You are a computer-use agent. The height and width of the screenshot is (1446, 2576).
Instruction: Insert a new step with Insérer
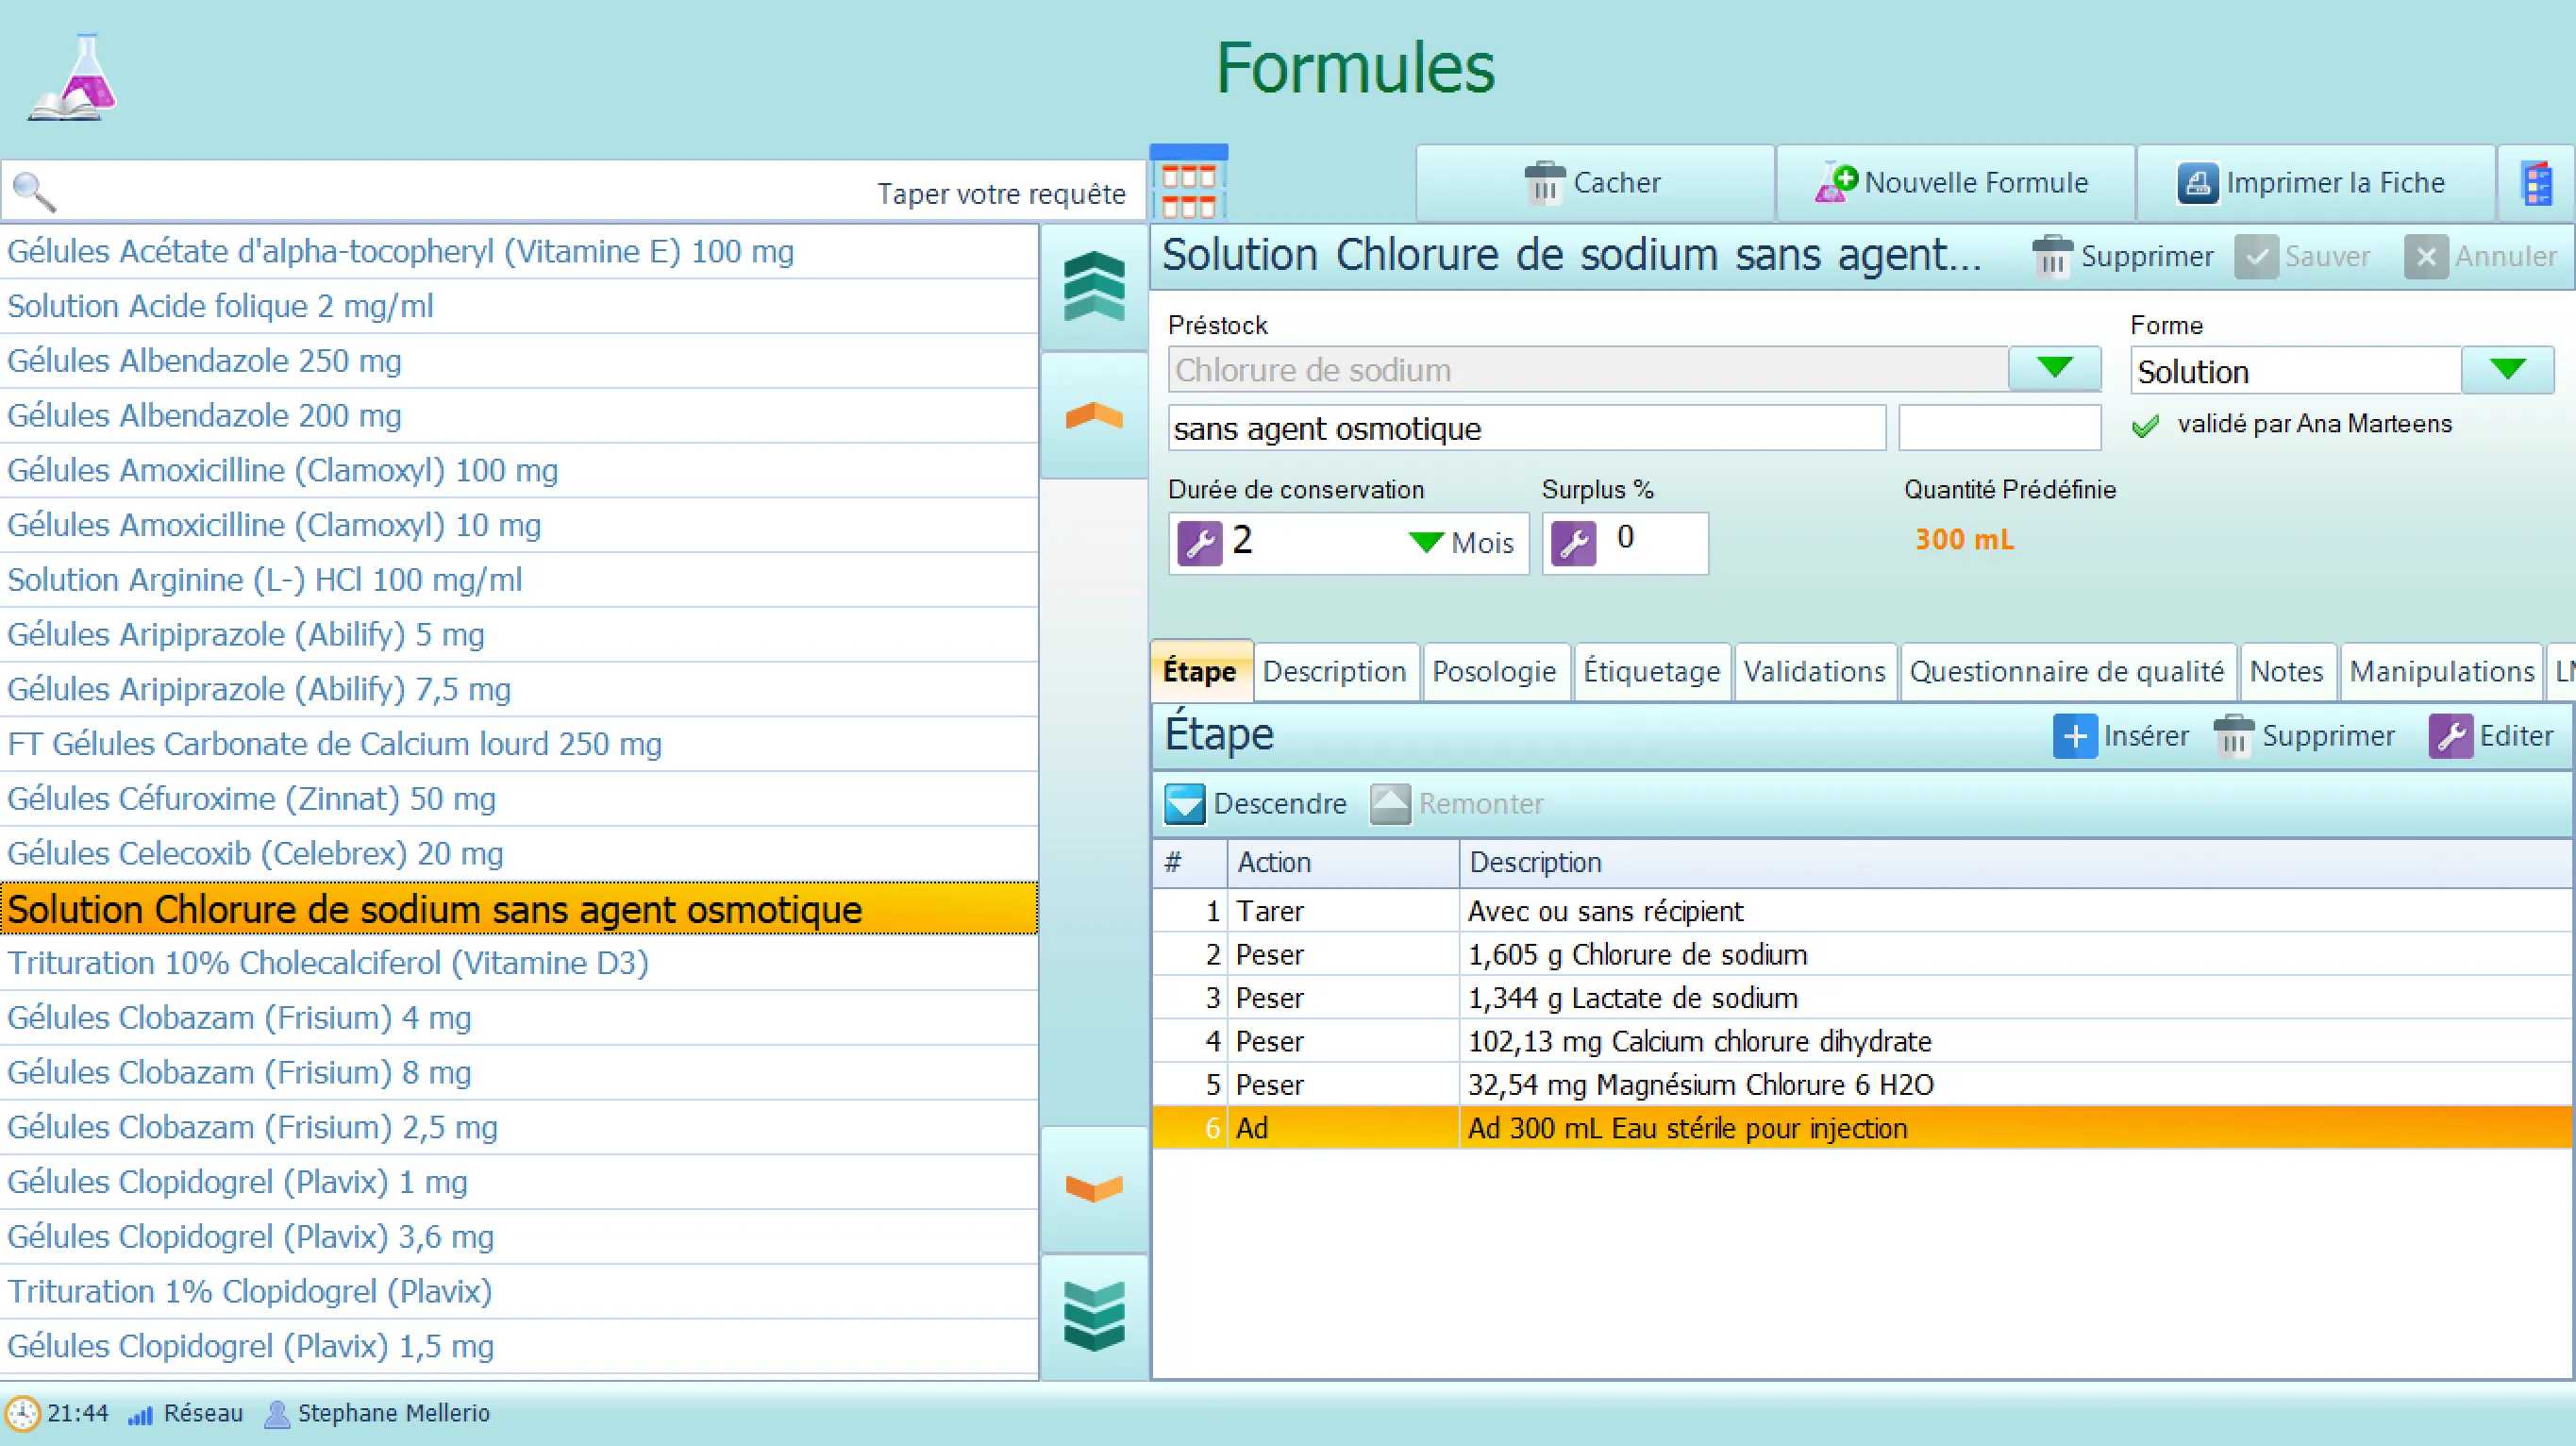tap(2121, 736)
